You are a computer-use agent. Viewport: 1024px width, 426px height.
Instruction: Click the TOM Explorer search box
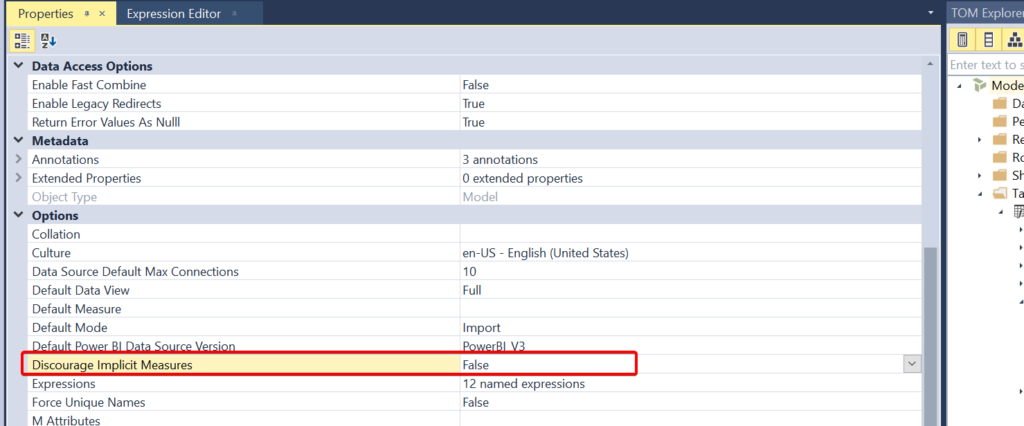(985, 65)
